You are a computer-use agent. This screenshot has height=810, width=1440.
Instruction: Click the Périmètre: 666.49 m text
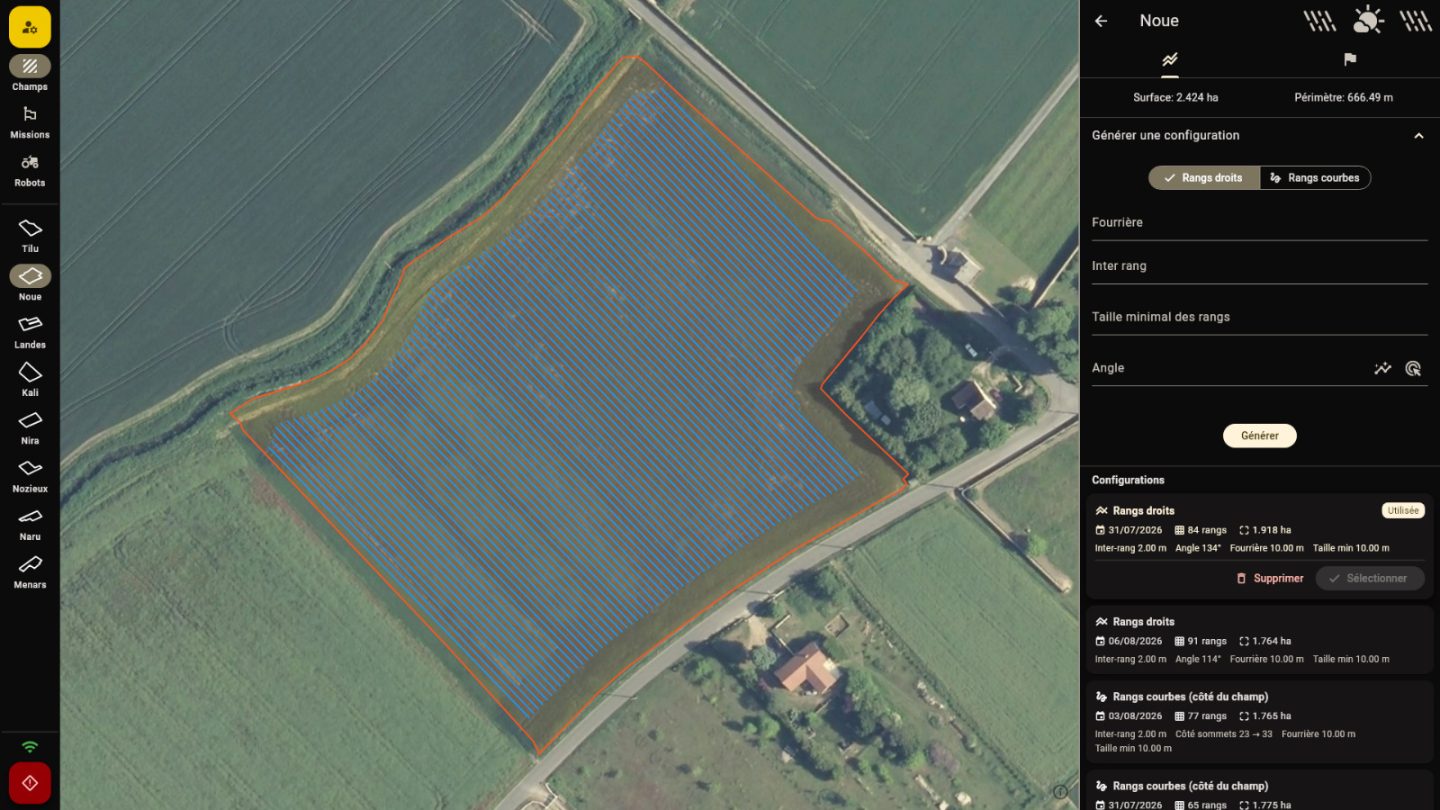(1344, 98)
